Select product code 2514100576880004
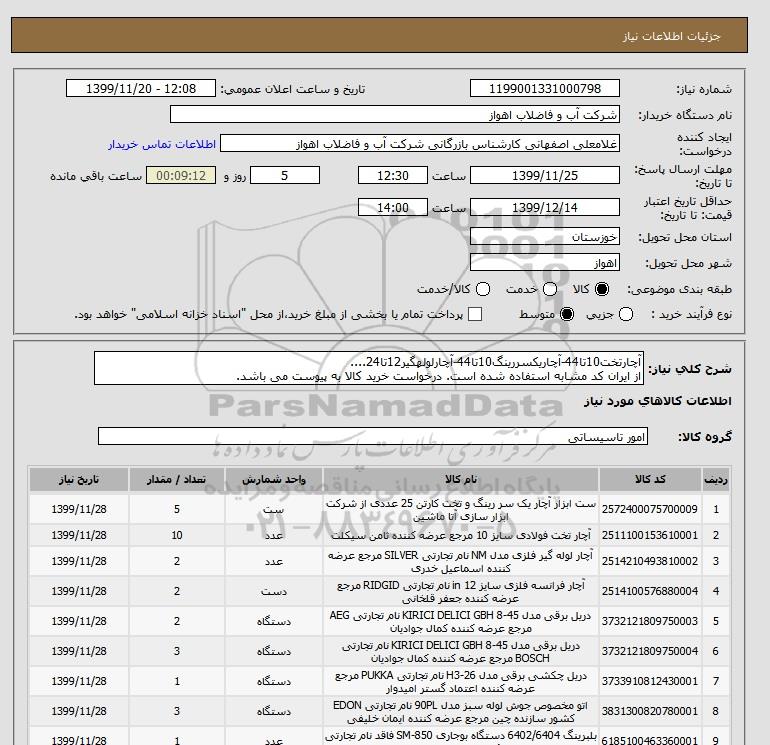770x745 pixels. (650, 591)
